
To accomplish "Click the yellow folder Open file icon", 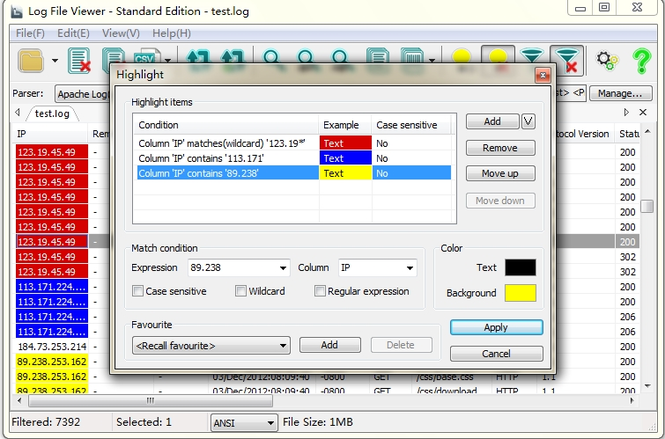I will (31, 61).
